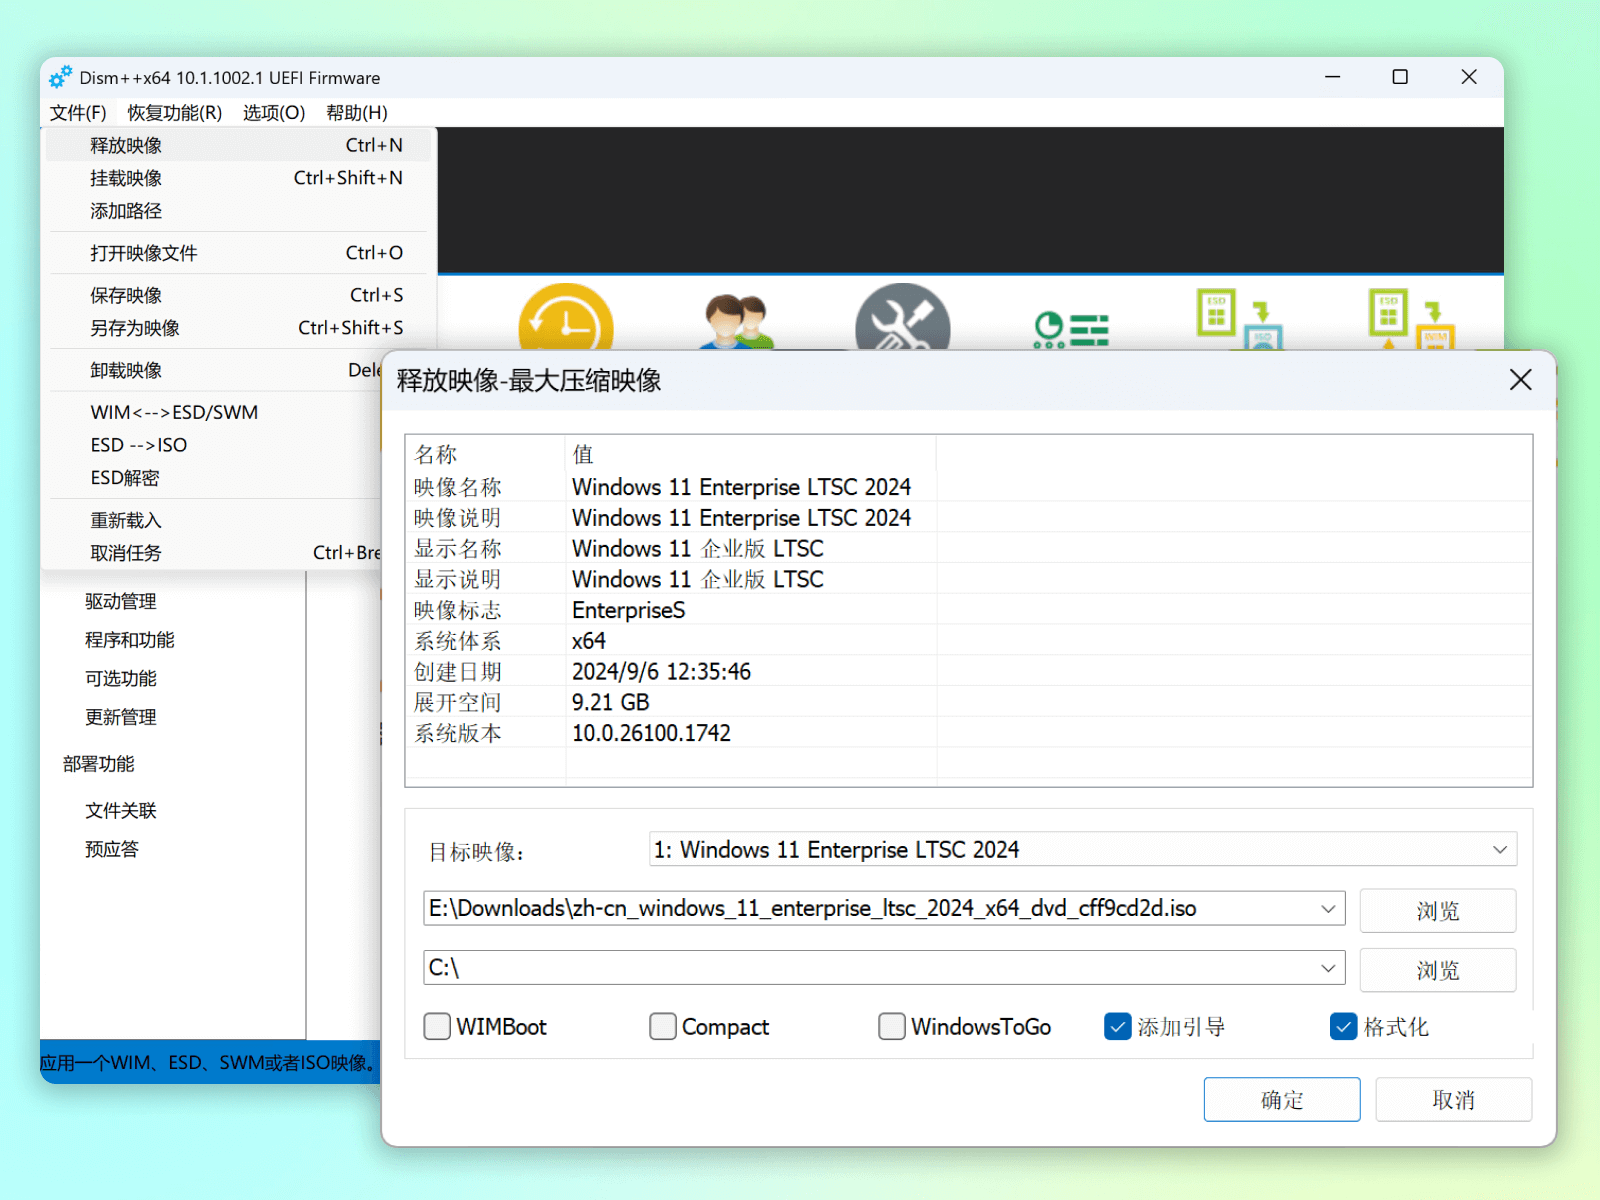
Task: Open the ISO source path dropdown
Action: pos(1327,909)
